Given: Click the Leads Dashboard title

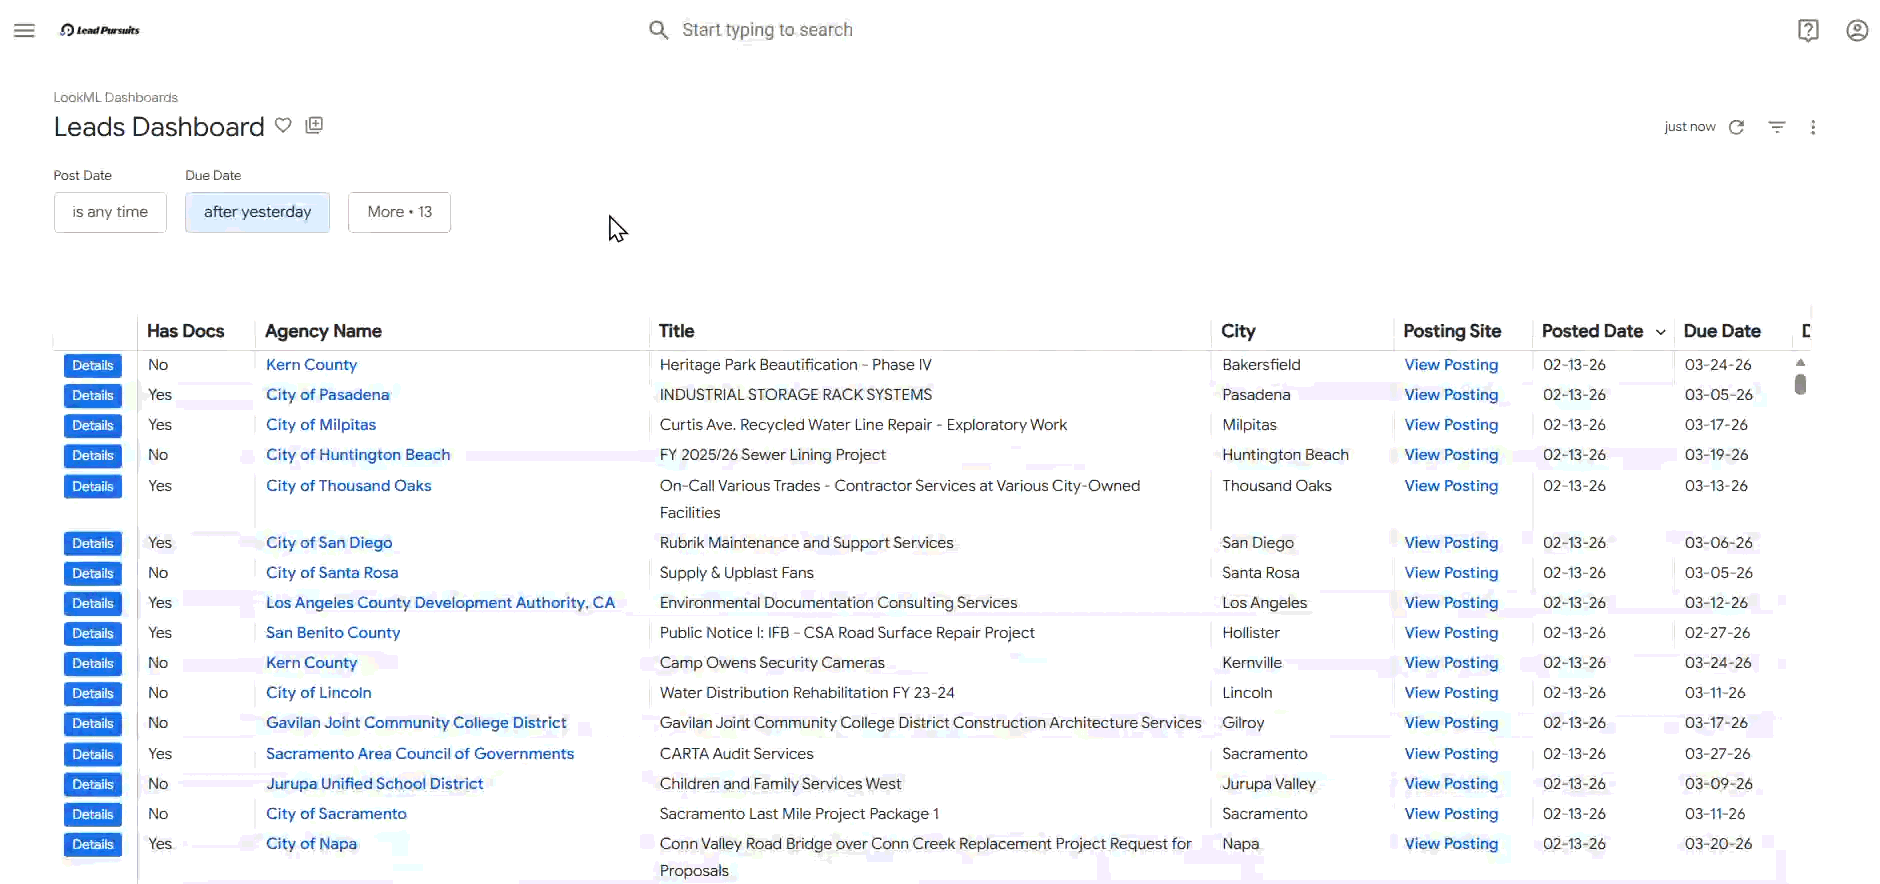Looking at the screenshot, I should [159, 127].
